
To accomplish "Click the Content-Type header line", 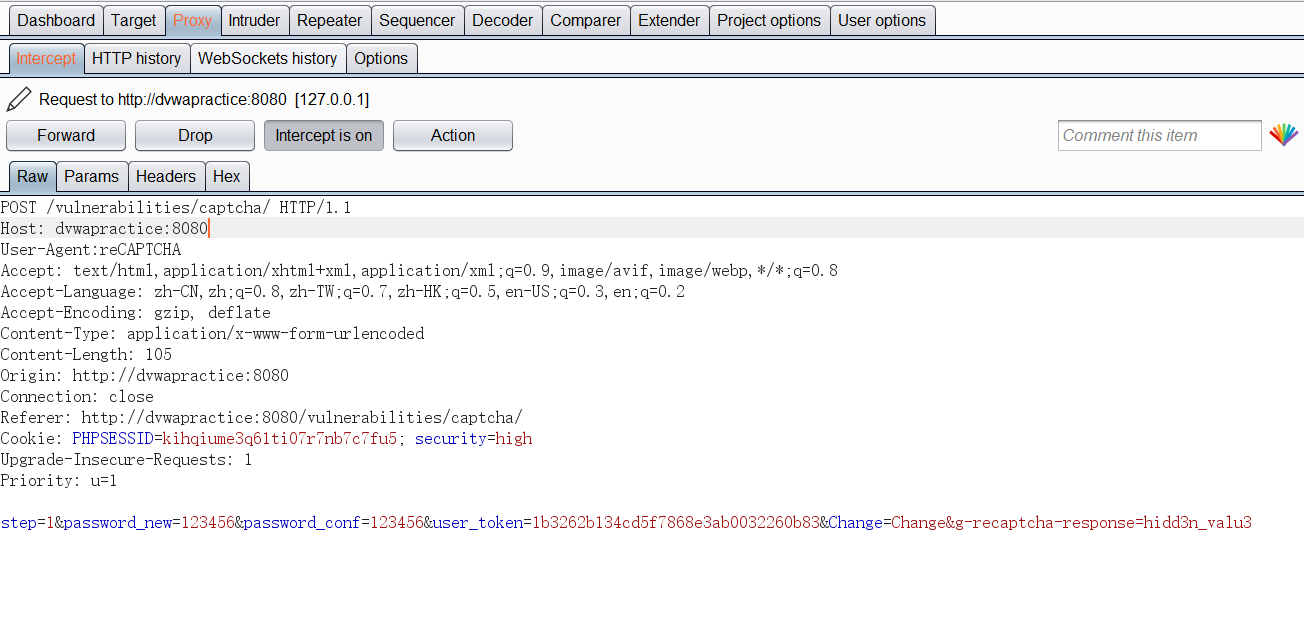I will pos(212,334).
